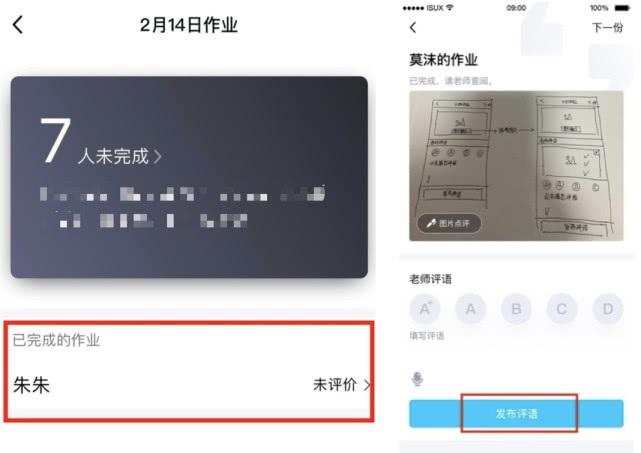Choose grade D rating
Viewport: 641px width, 453px height.
pos(608,309)
